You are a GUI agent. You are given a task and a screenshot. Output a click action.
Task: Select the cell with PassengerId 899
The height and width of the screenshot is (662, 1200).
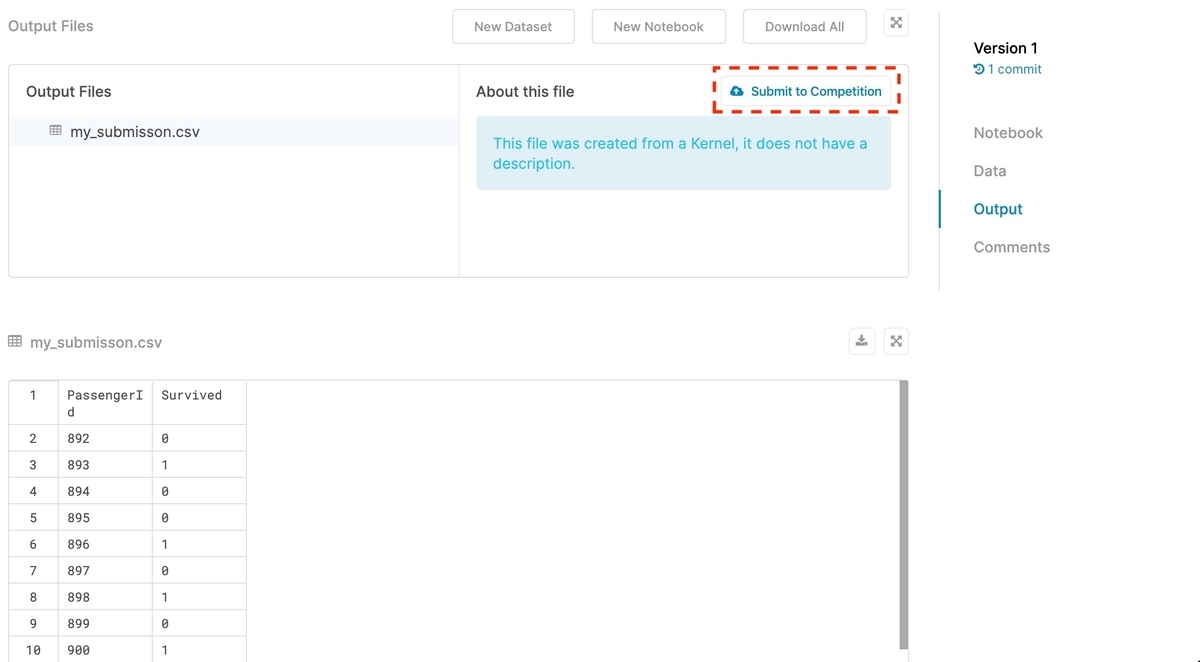pos(105,624)
